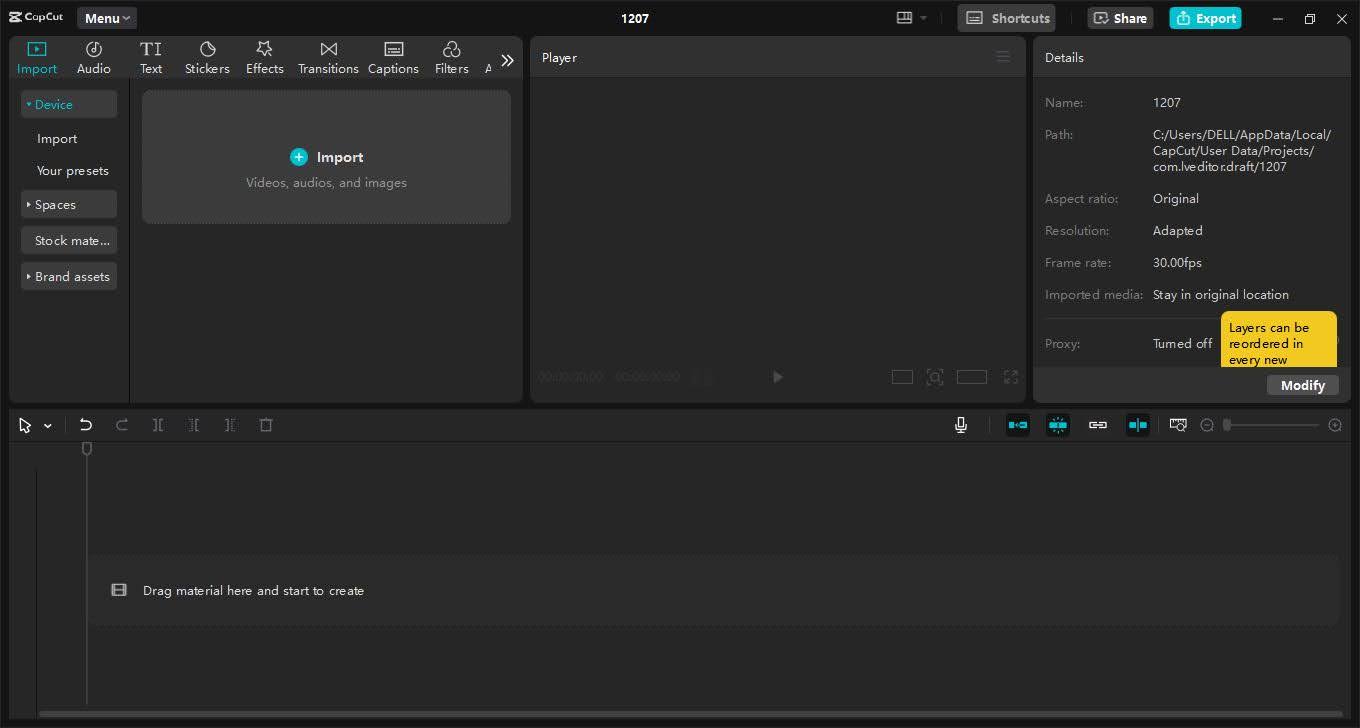Click the timeline cover settings icon
This screenshot has width=1360, height=728.
point(1178,425)
